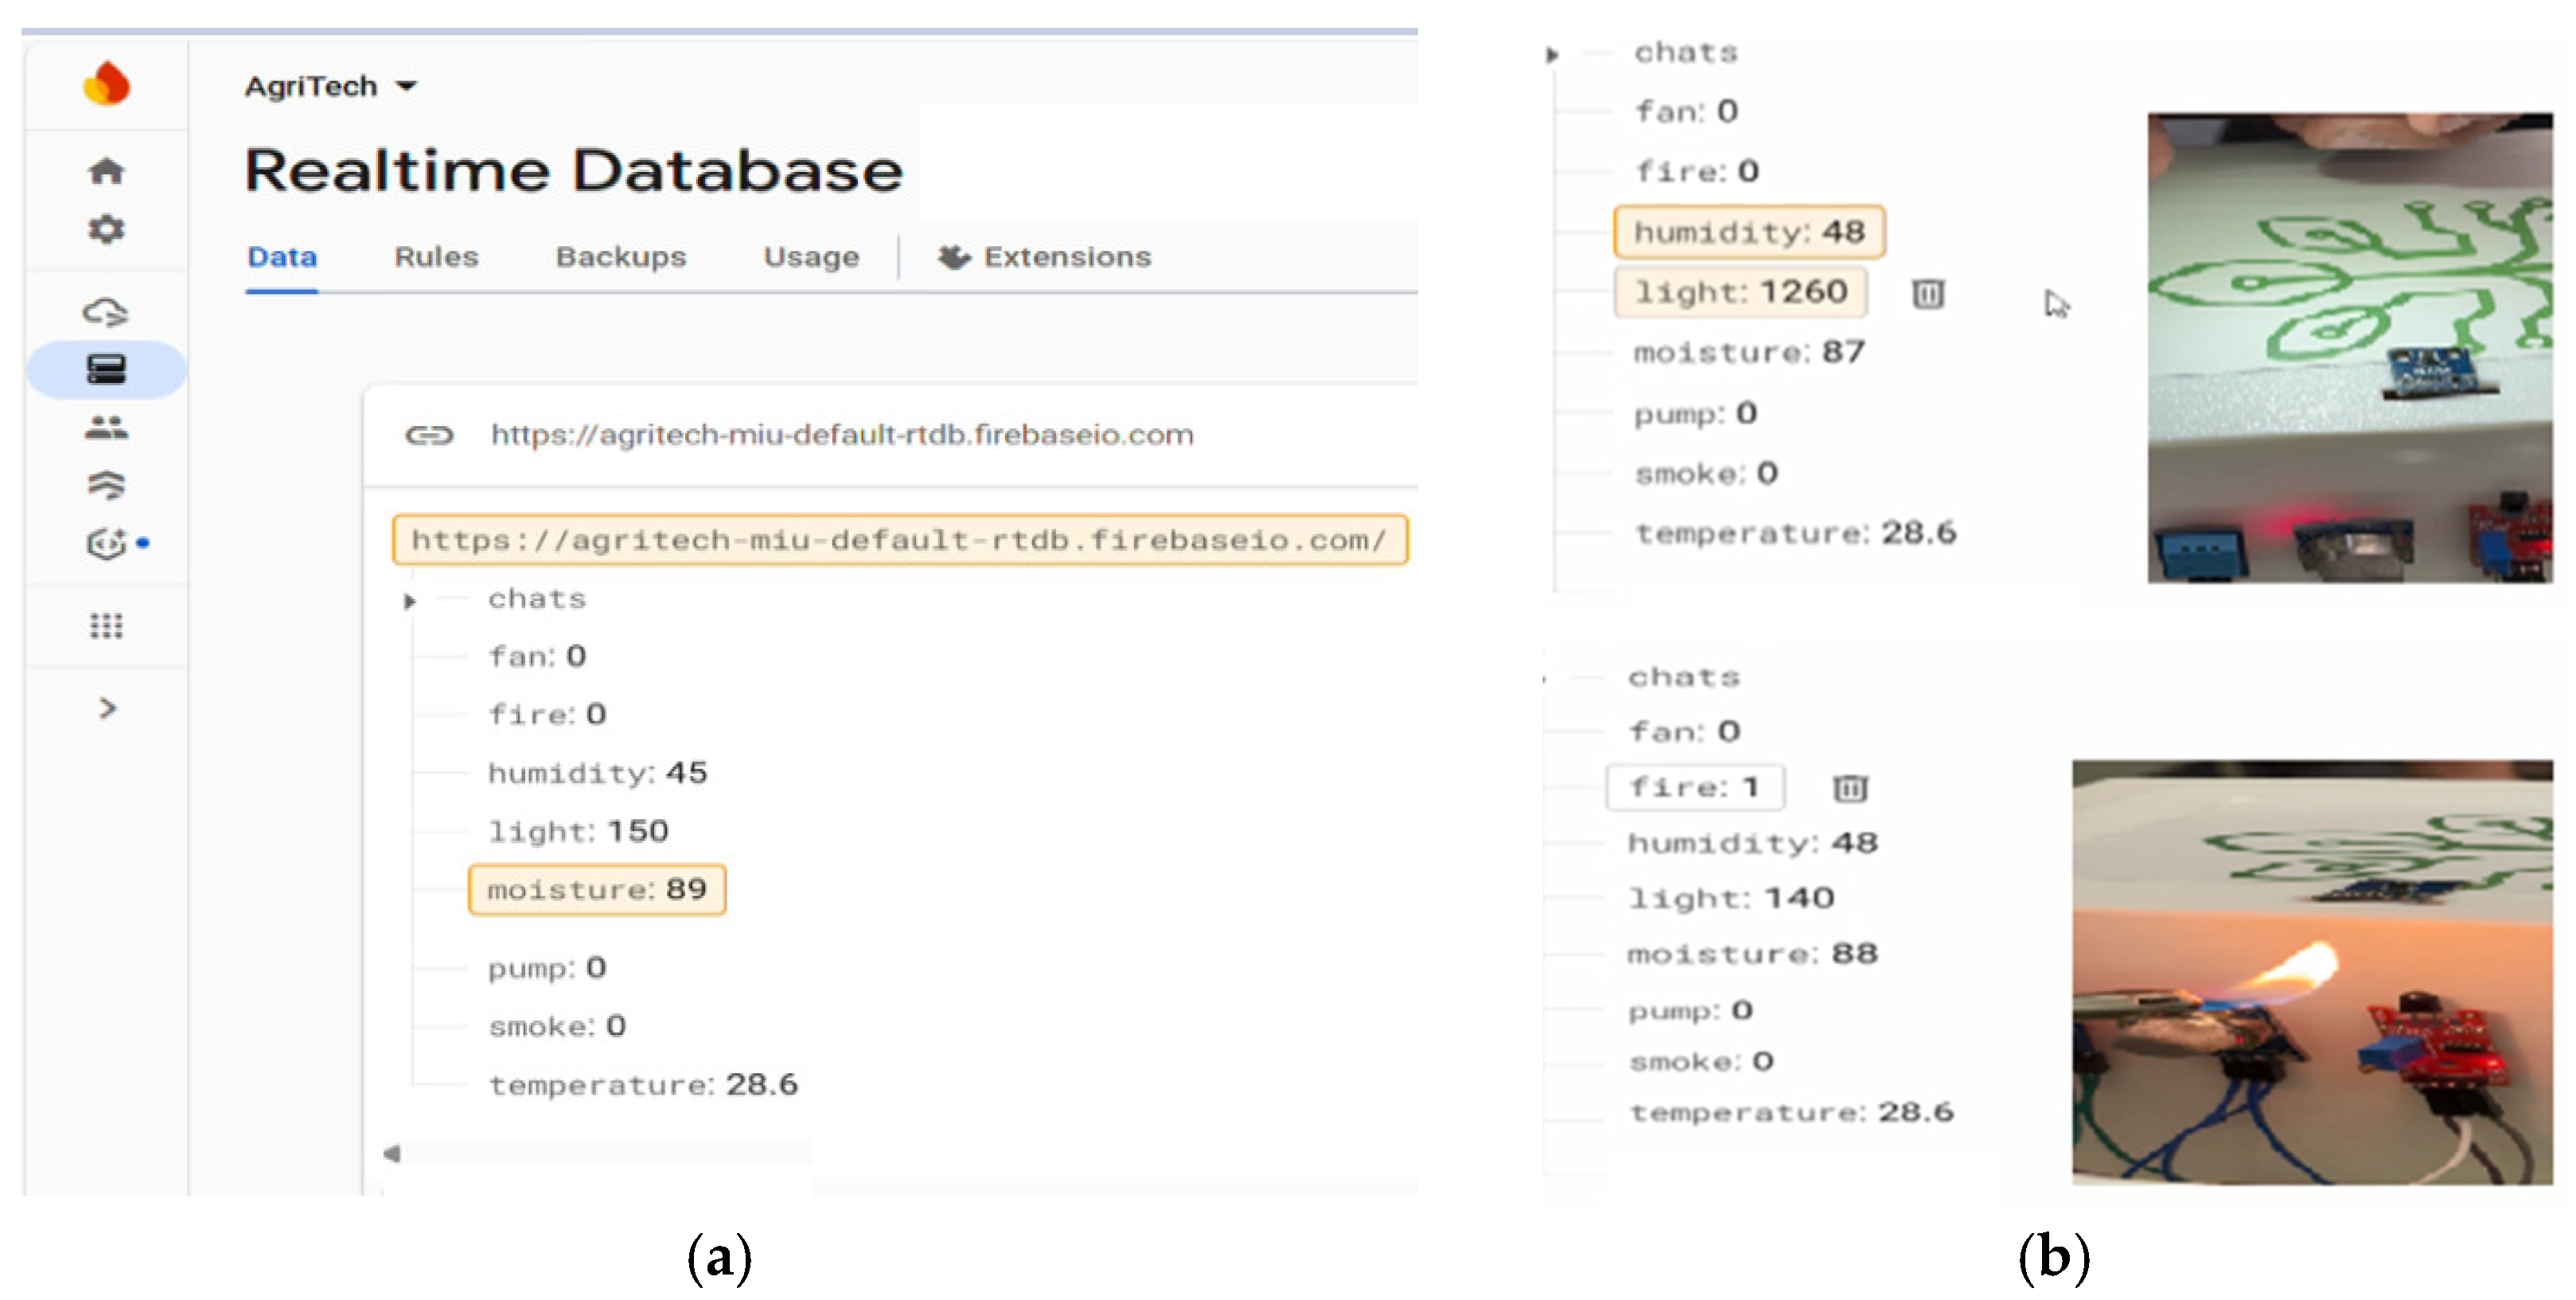2576x1300 pixels.
Task: Expand the chats node in main tree
Action: pyautogui.click(x=409, y=601)
